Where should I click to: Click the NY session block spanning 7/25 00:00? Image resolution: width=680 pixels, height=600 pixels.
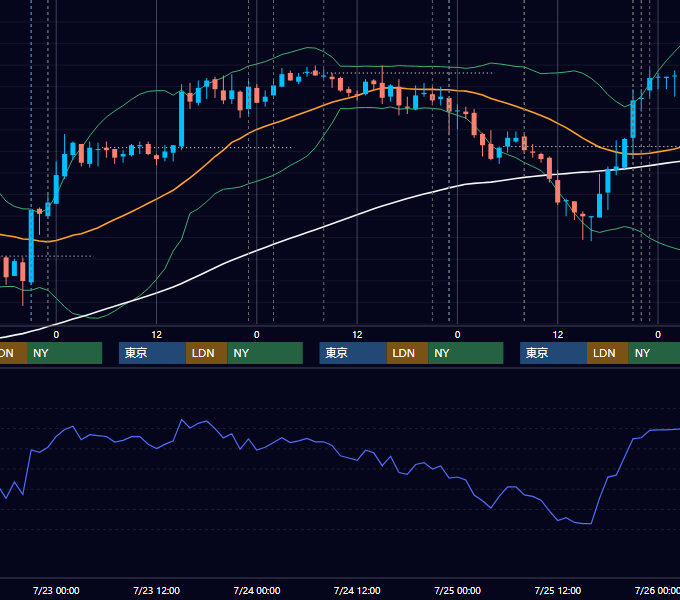(466, 353)
